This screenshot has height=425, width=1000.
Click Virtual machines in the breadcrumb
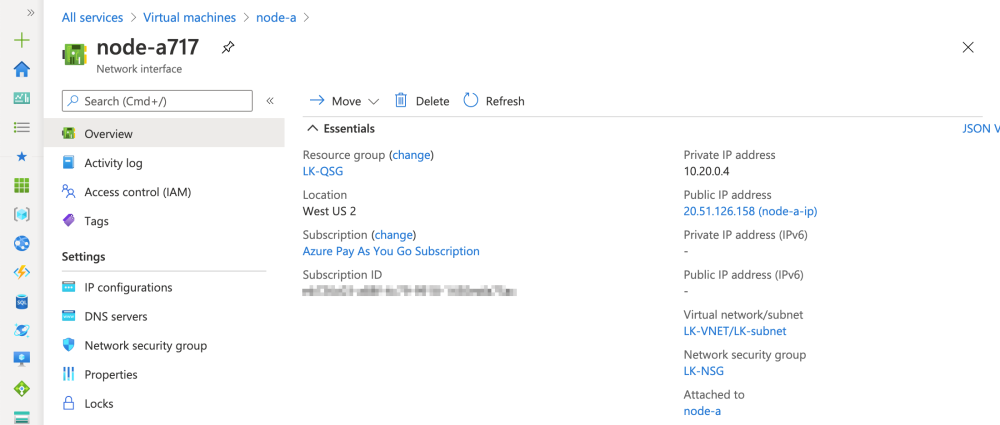tap(189, 18)
